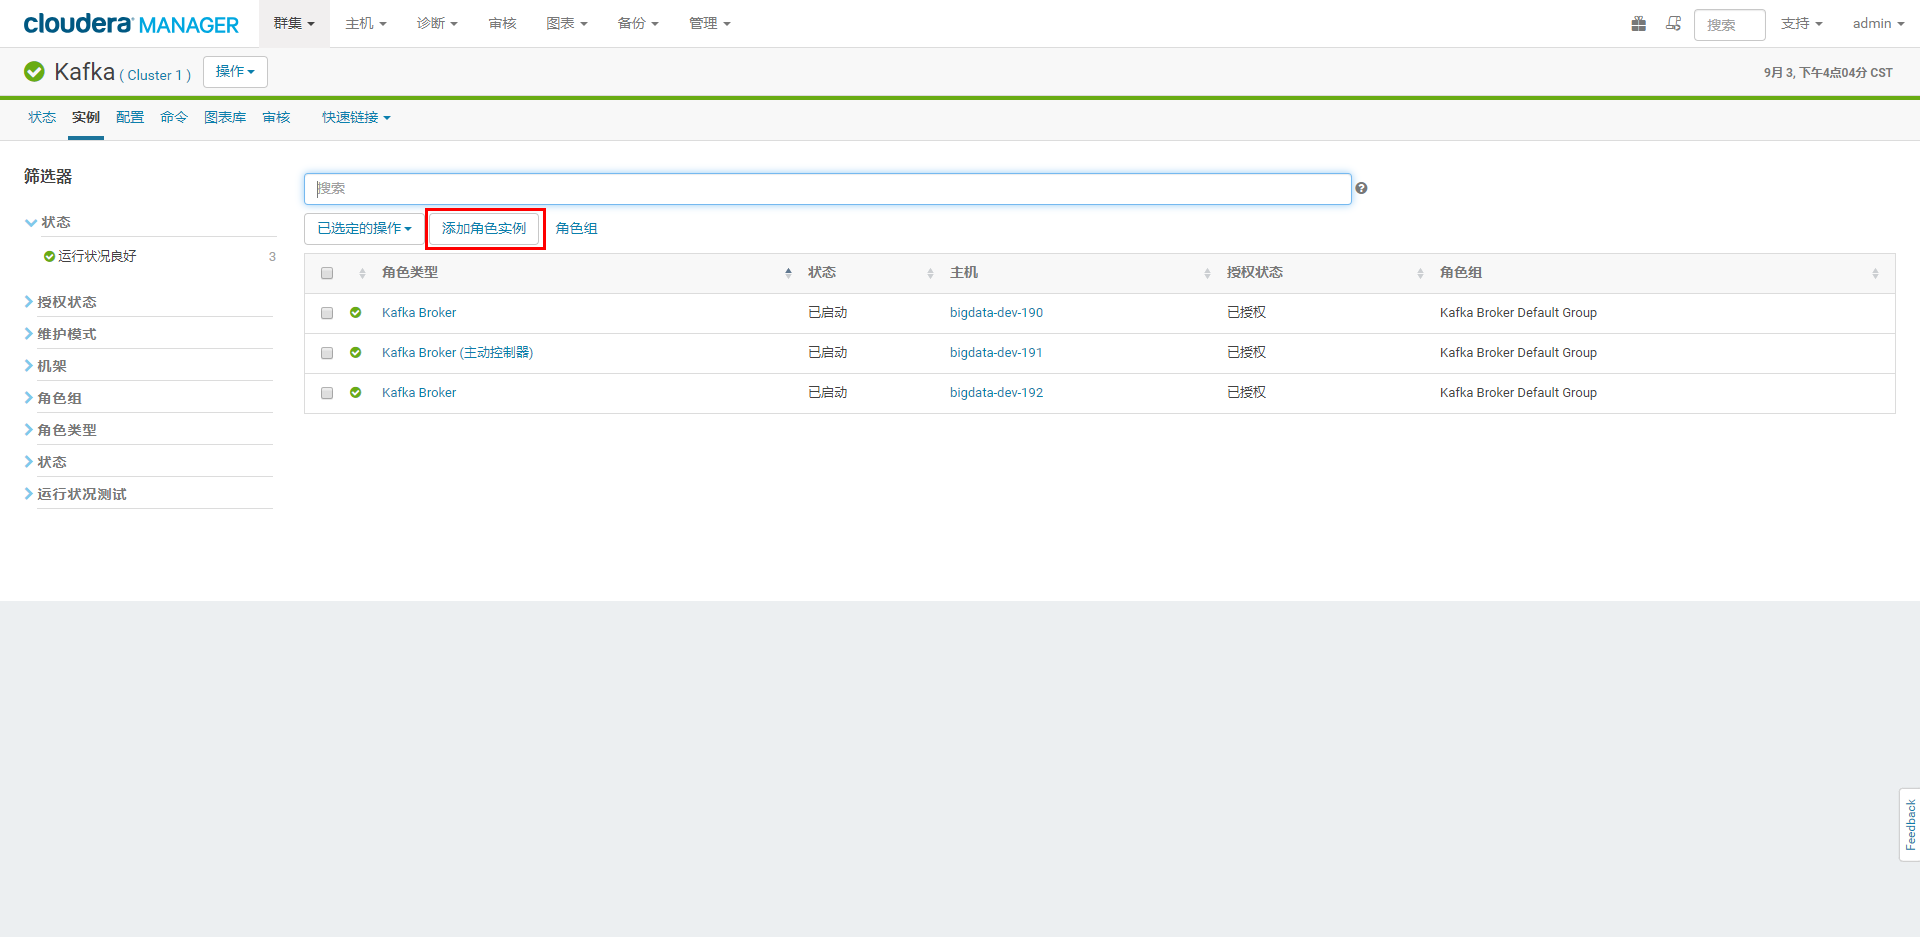切换到配置标签页
The height and width of the screenshot is (937, 1920).
pyautogui.click(x=130, y=117)
